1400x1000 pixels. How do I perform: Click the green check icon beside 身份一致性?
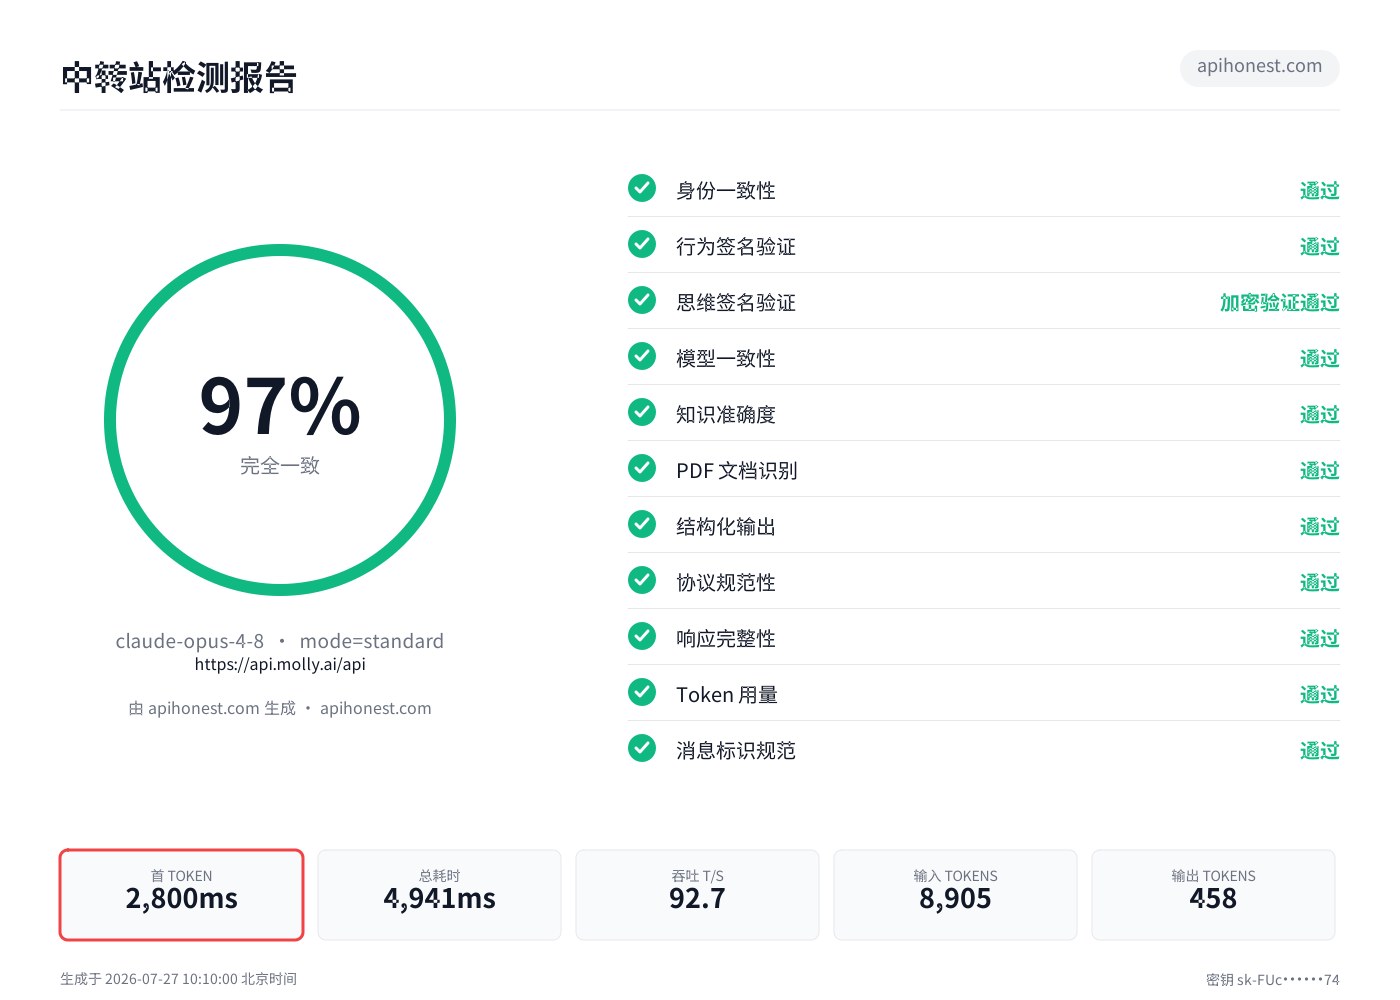[x=642, y=188]
